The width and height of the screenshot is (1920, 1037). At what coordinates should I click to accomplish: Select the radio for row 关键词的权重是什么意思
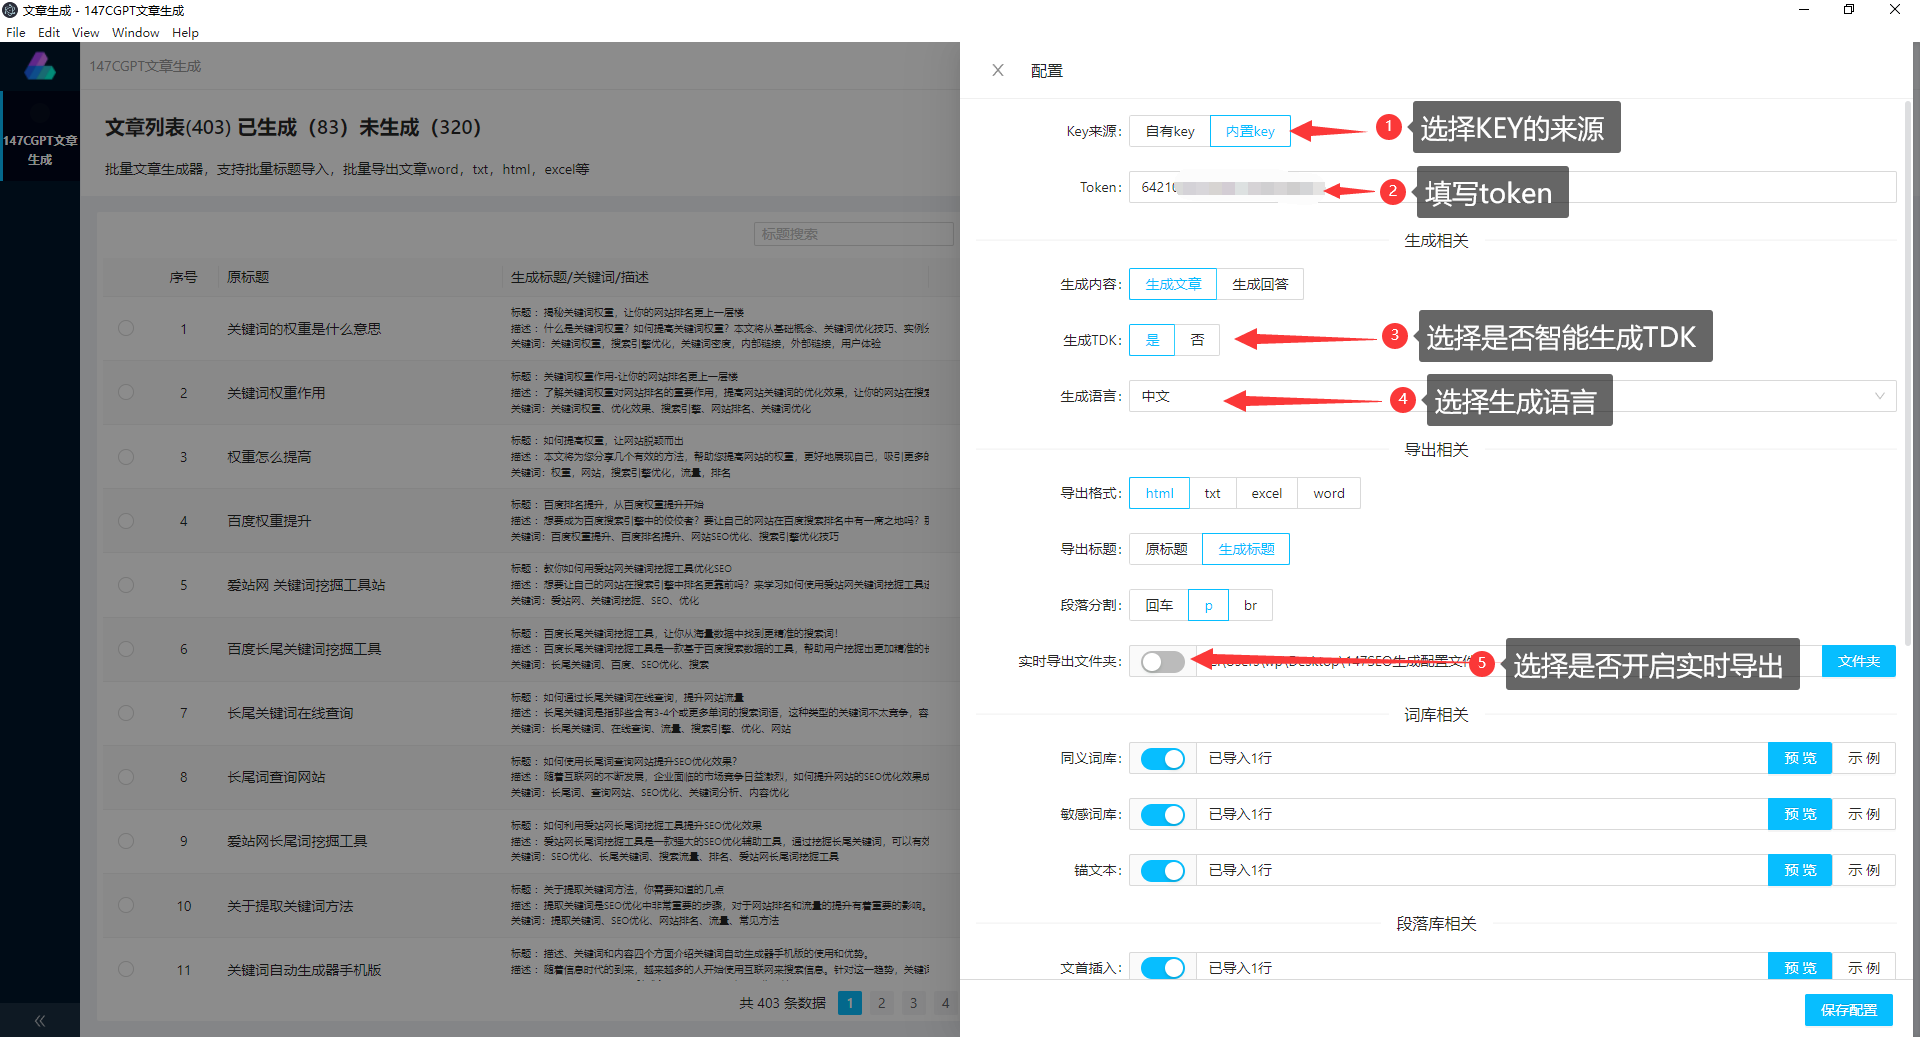126,328
